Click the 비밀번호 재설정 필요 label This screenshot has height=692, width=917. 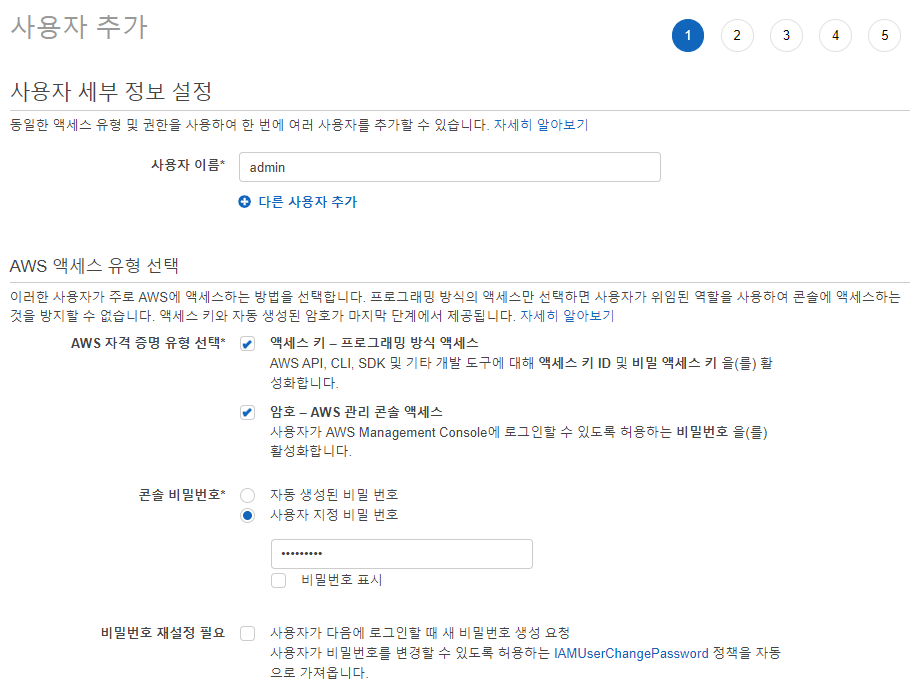point(163,633)
